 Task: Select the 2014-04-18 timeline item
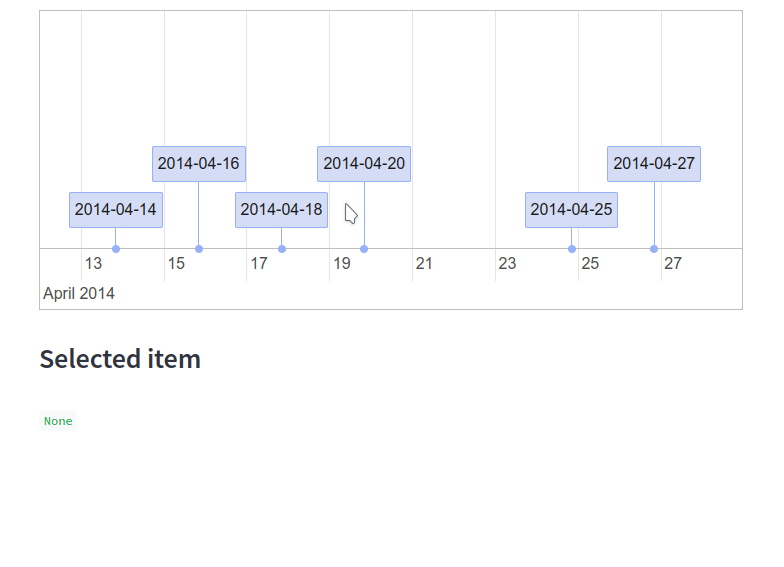pos(282,210)
